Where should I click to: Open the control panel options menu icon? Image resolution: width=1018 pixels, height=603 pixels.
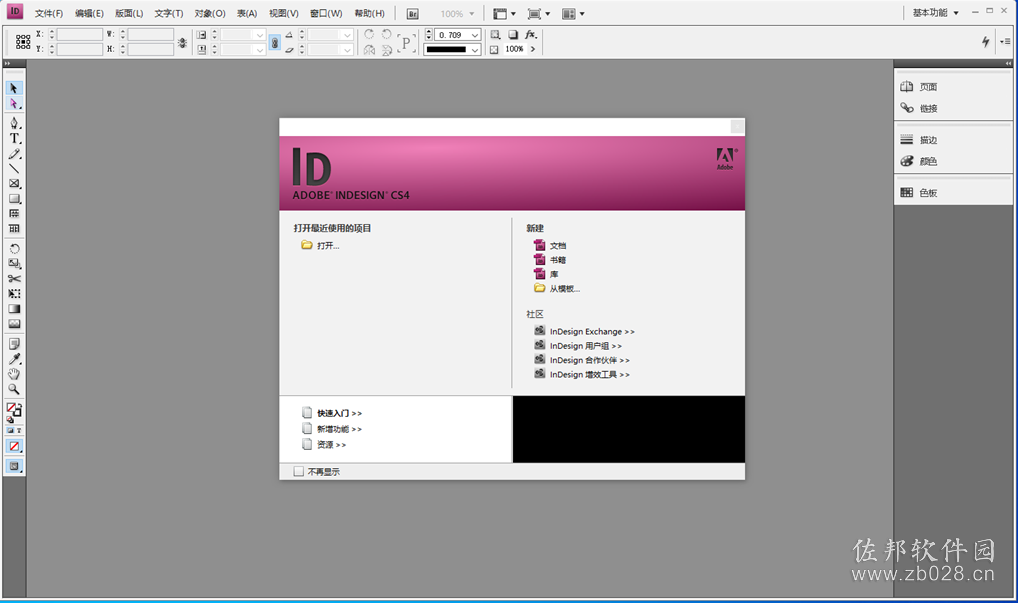click(1006, 42)
